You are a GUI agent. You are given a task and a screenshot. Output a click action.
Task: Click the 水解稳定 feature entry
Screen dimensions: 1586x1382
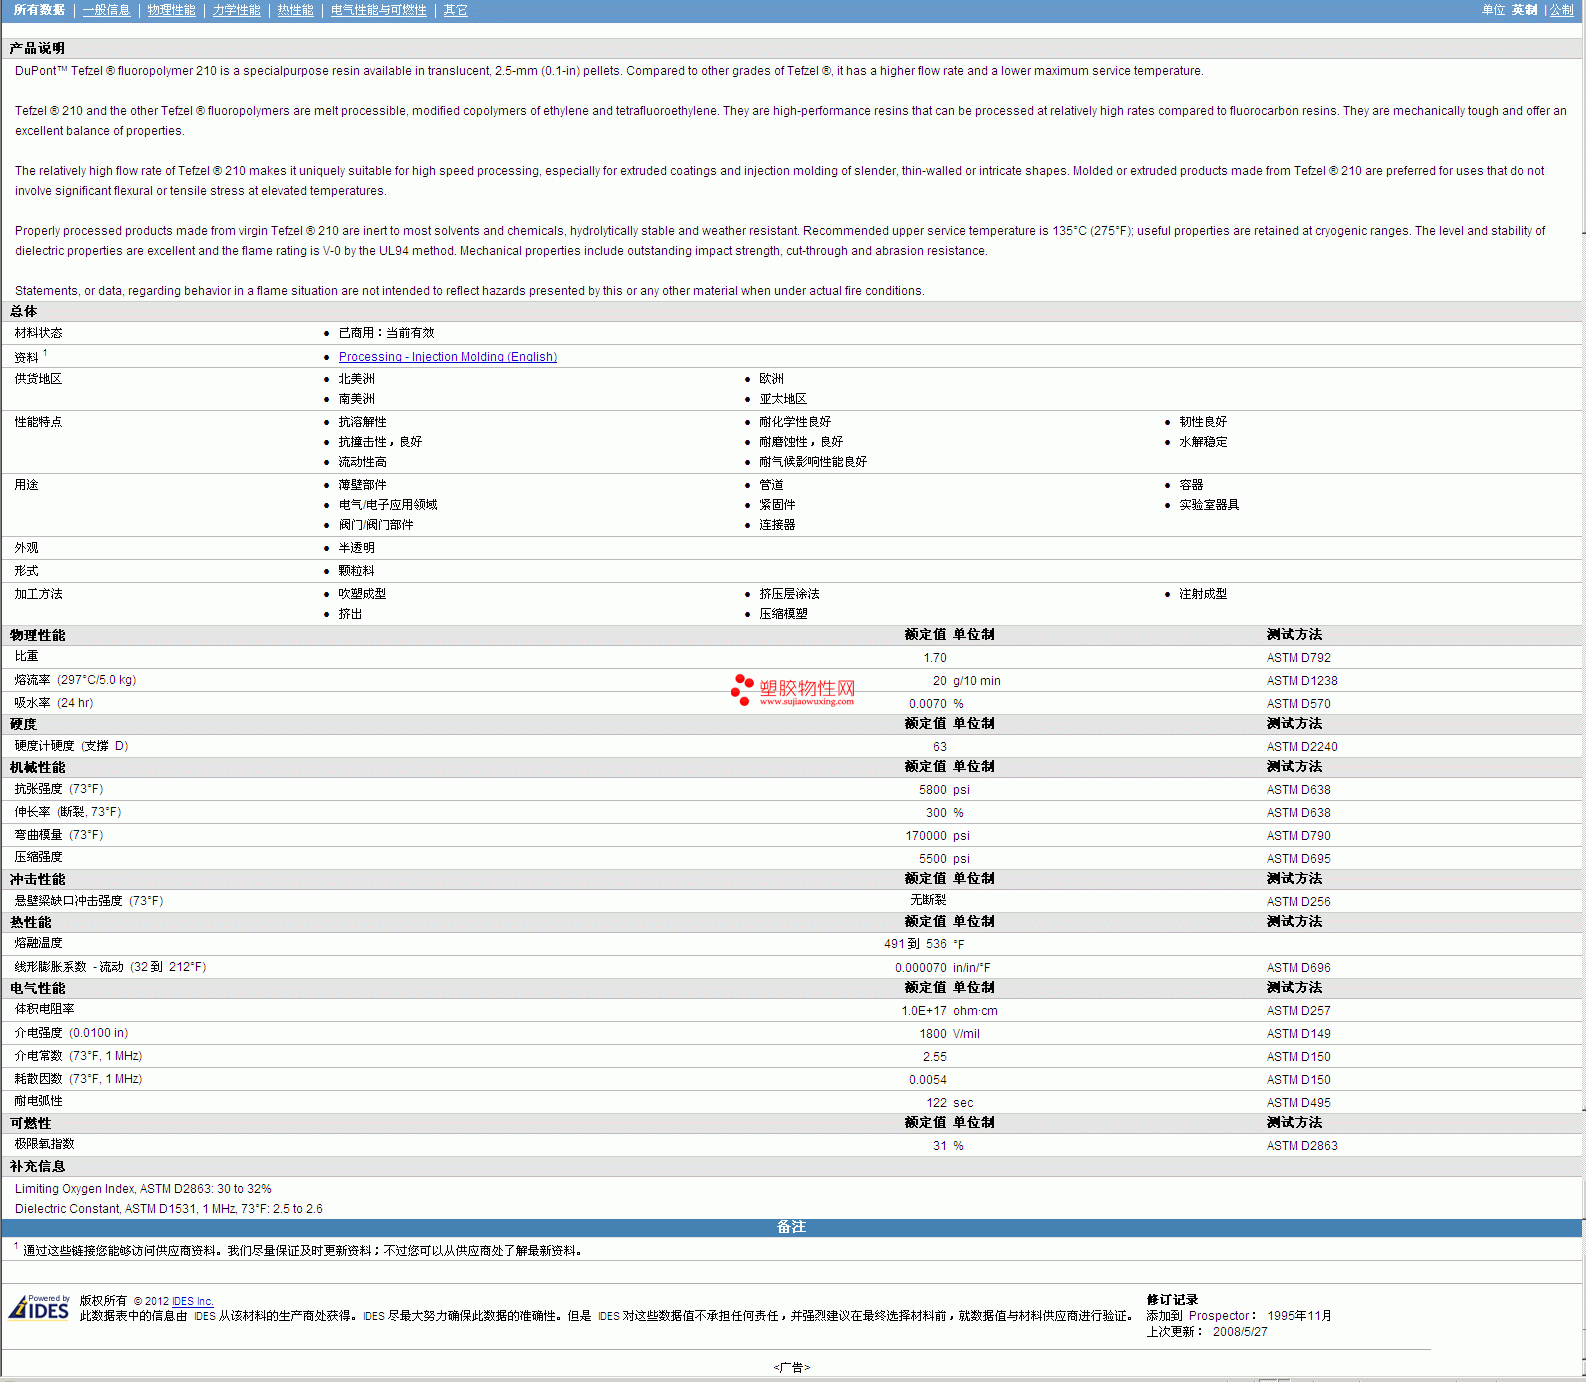[x=1203, y=442]
